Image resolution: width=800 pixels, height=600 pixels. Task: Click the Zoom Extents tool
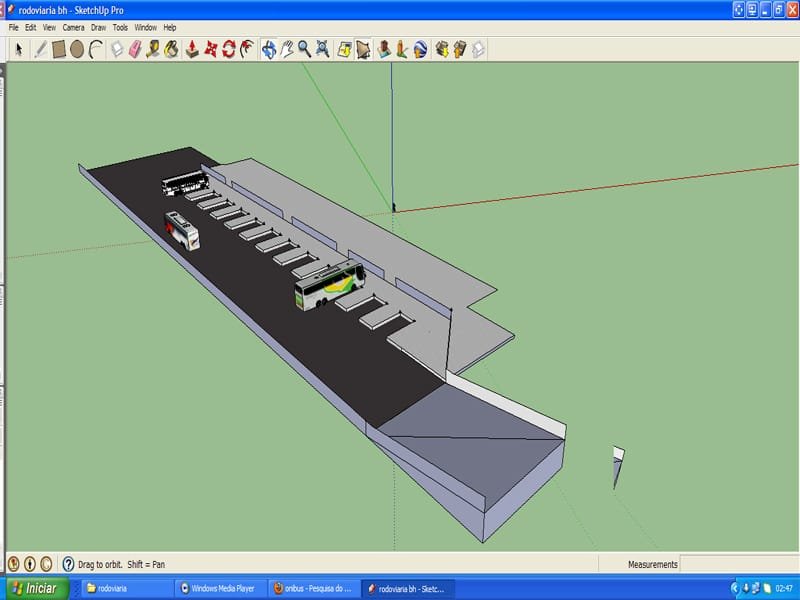[x=323, y=48]
